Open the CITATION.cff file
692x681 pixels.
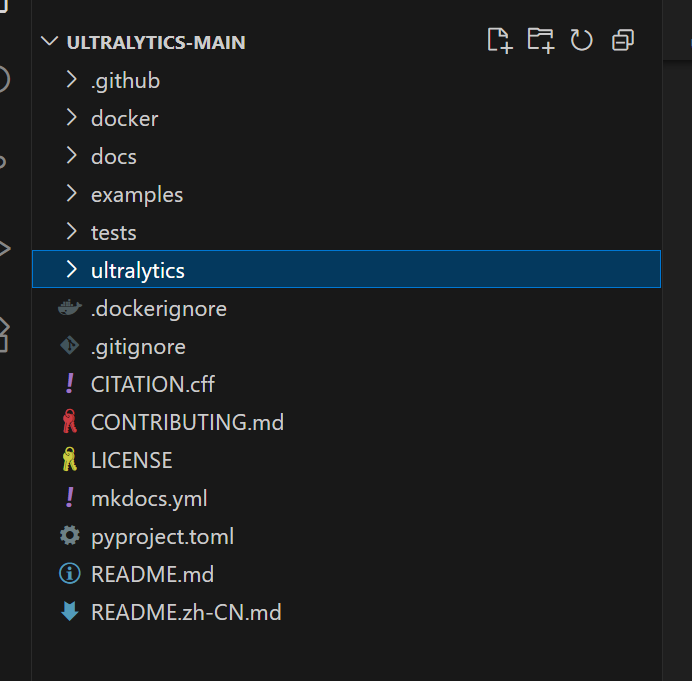point(153,384)
